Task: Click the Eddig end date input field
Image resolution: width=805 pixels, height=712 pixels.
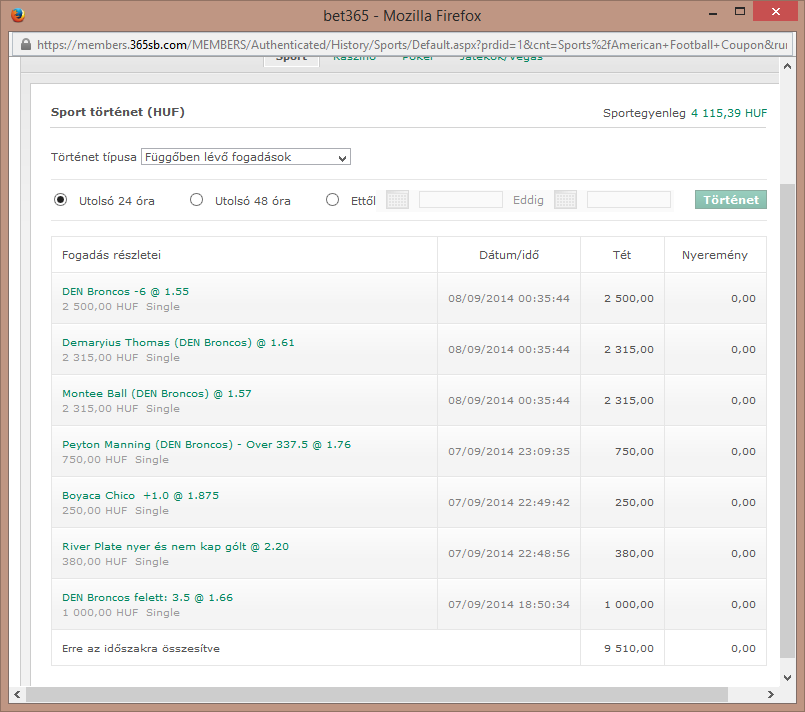Action: click(629, 200)
